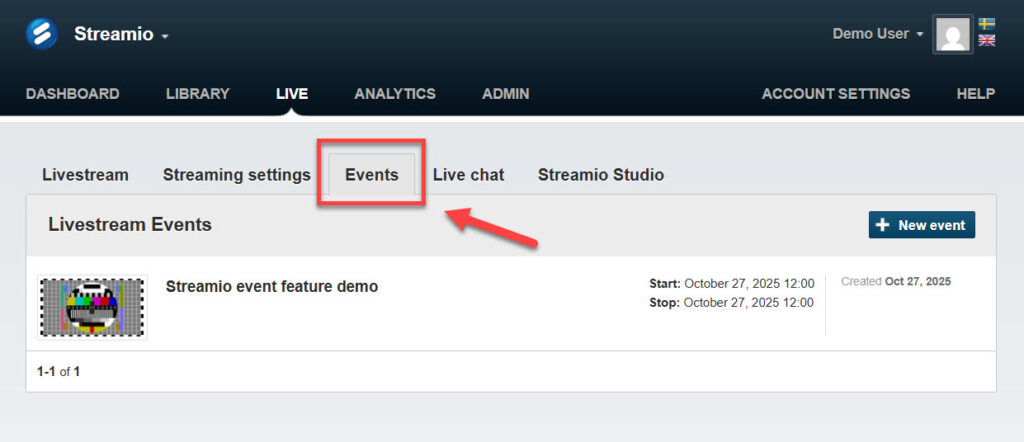The width and height of the screenshot is (1024, 442).
Task: Open the Streamio account dropdown
Action: coord(121,34)
